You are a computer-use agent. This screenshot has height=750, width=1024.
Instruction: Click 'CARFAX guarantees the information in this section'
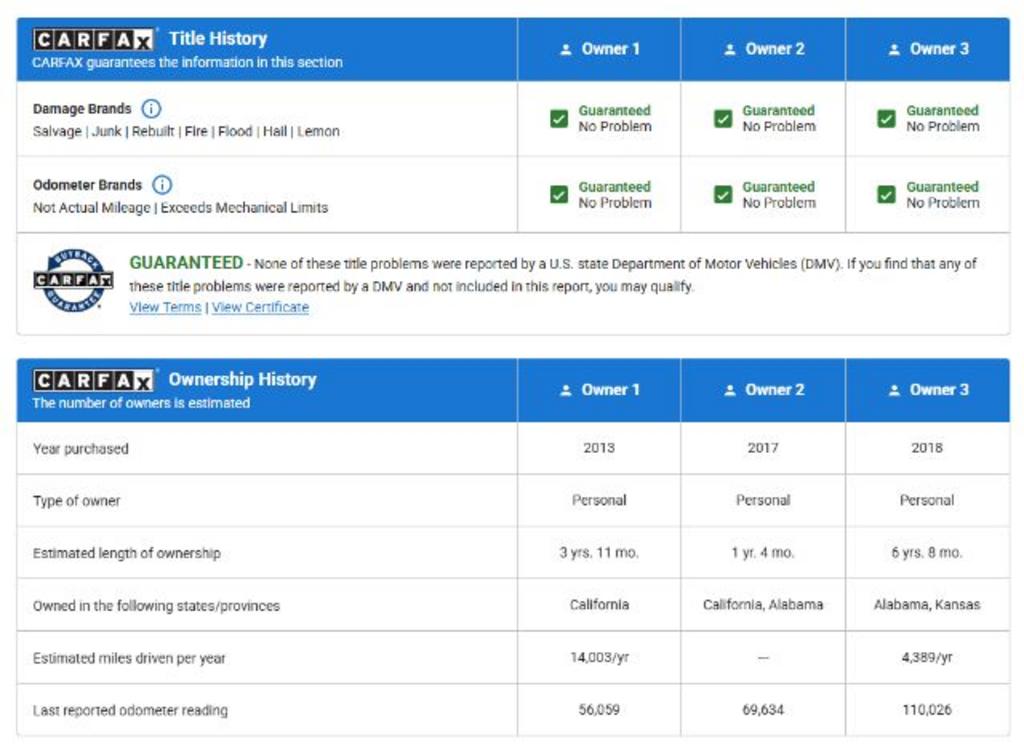(x=187, y=63)
